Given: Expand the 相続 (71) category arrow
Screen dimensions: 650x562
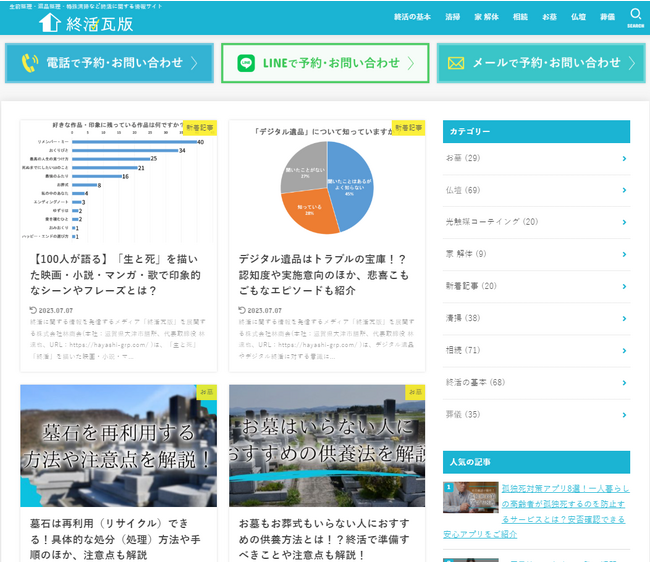Looking at the screenshot, I should 624,351.
